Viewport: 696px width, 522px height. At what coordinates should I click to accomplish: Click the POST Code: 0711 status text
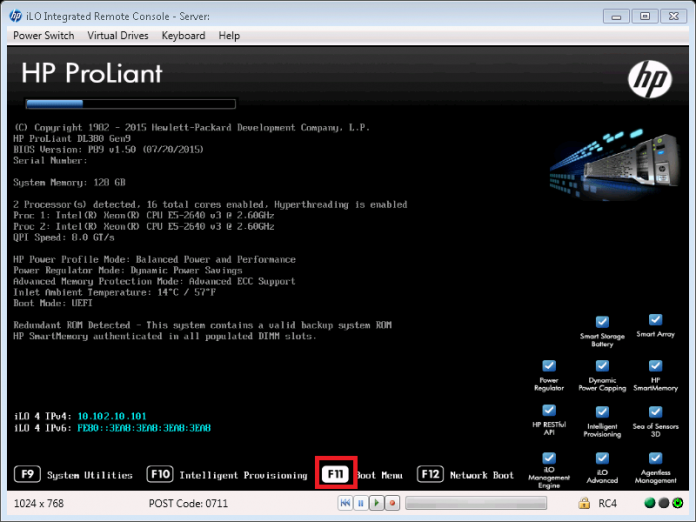click(188, 503)
